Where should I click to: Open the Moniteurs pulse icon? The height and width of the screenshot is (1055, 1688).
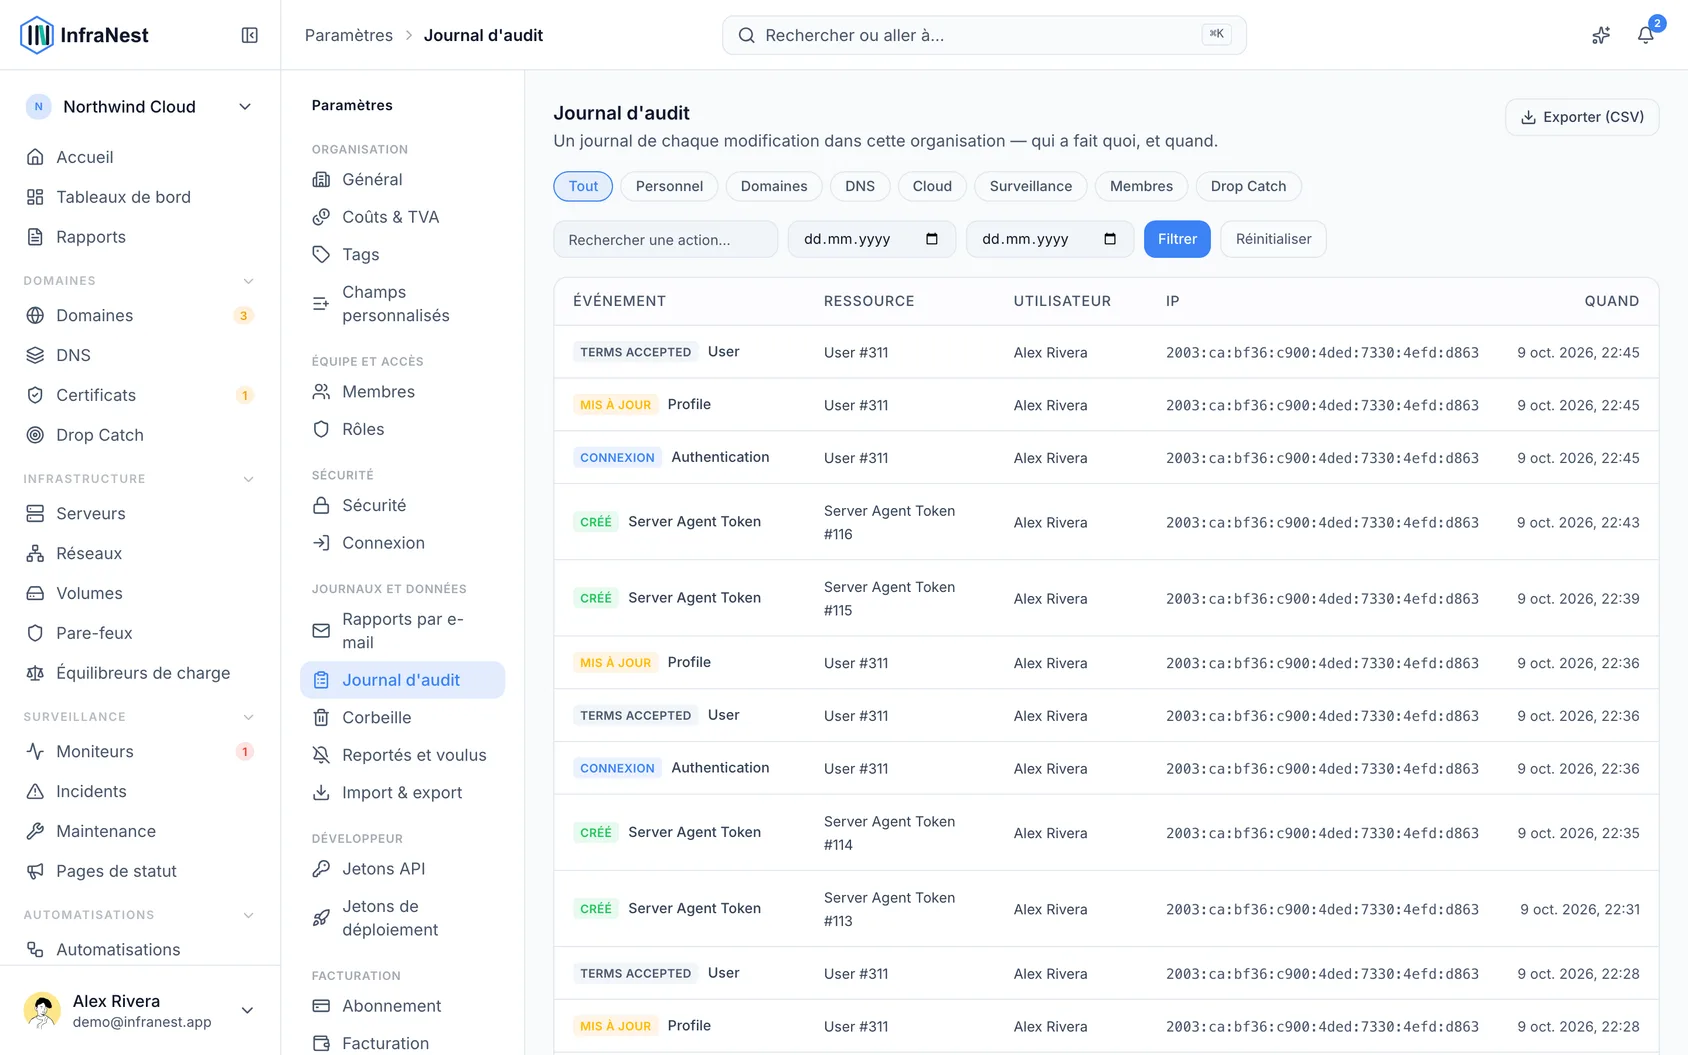35,751
